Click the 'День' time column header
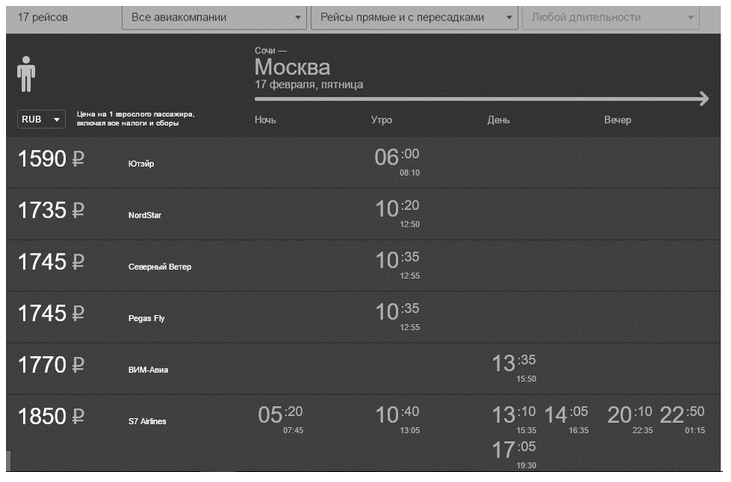The height and width of the screenshot is (482, 731). 498,120
